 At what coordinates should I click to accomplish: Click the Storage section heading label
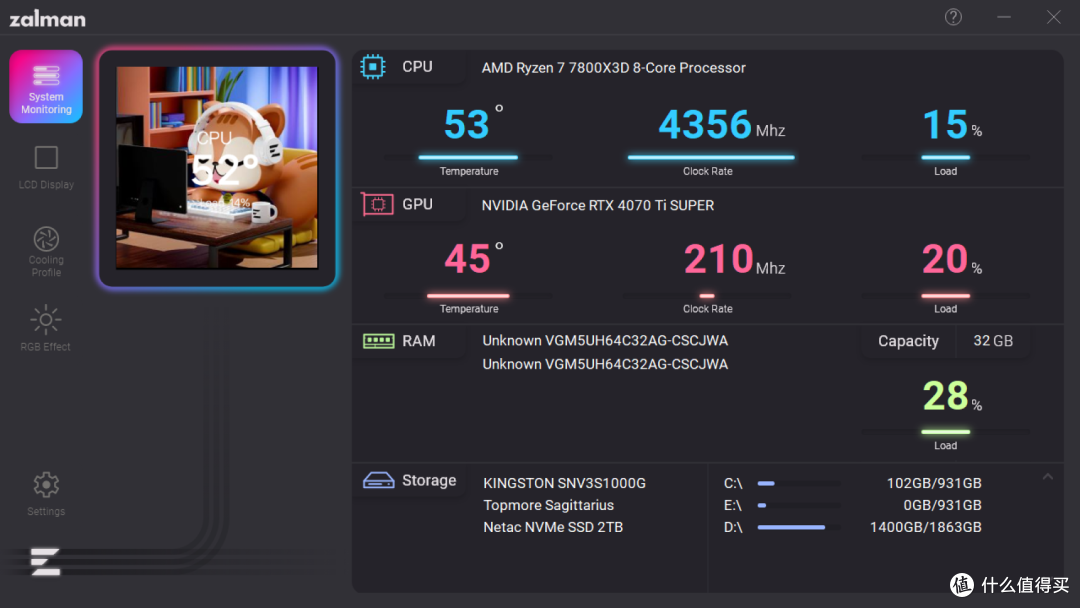(428, 481)
